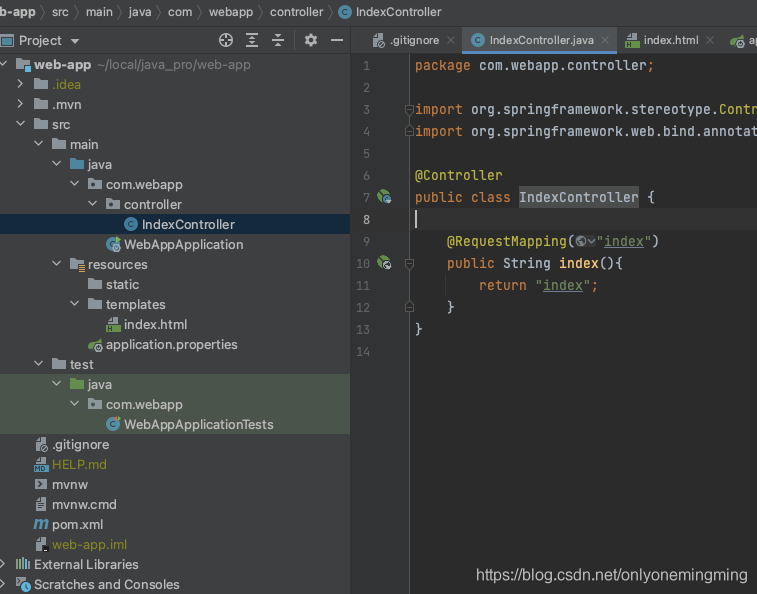The image size is (757, 594).
Task: Collapse the test folder chevron
Action: pos(39,364)
